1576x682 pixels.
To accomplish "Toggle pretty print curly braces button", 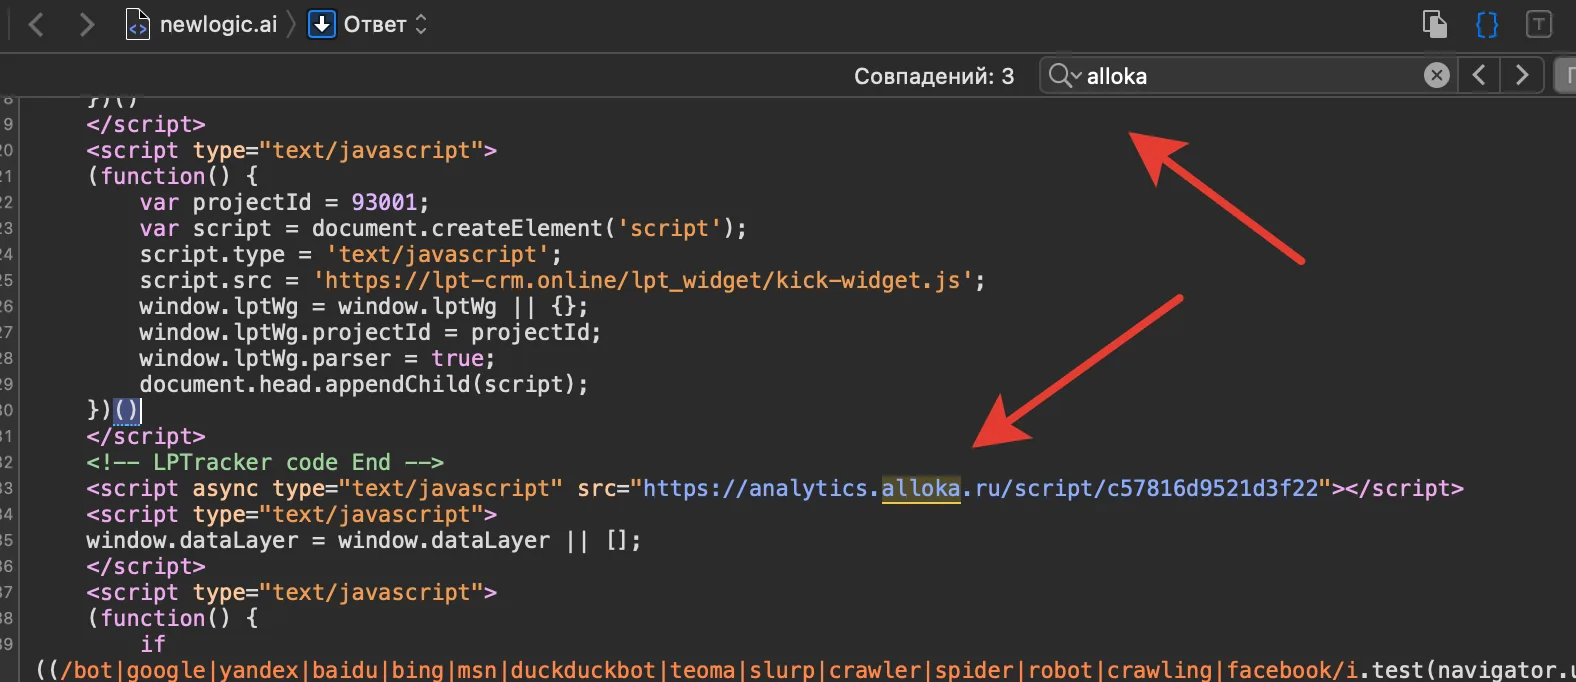I will click(1487, 24).
